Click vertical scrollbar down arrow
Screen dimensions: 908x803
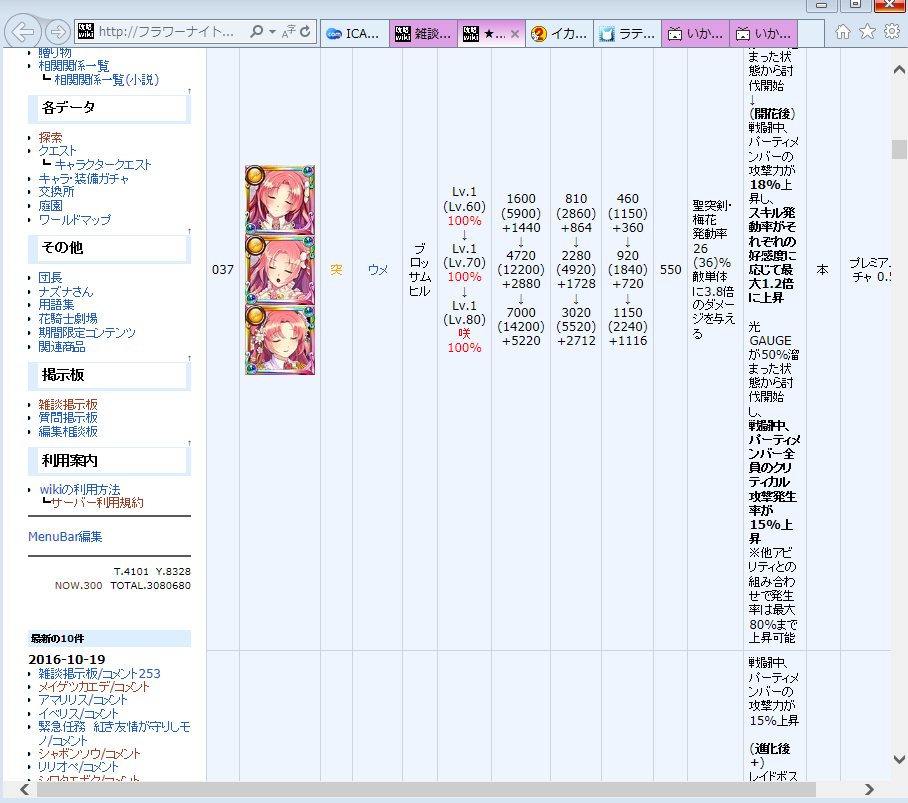click(899, 759)
